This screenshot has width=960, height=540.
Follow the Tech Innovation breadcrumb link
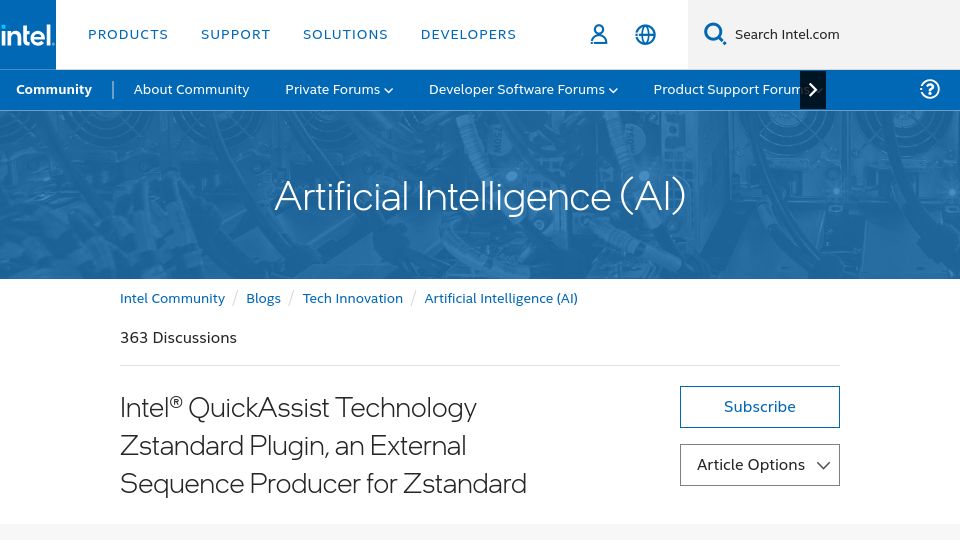[x=353, y=298]
